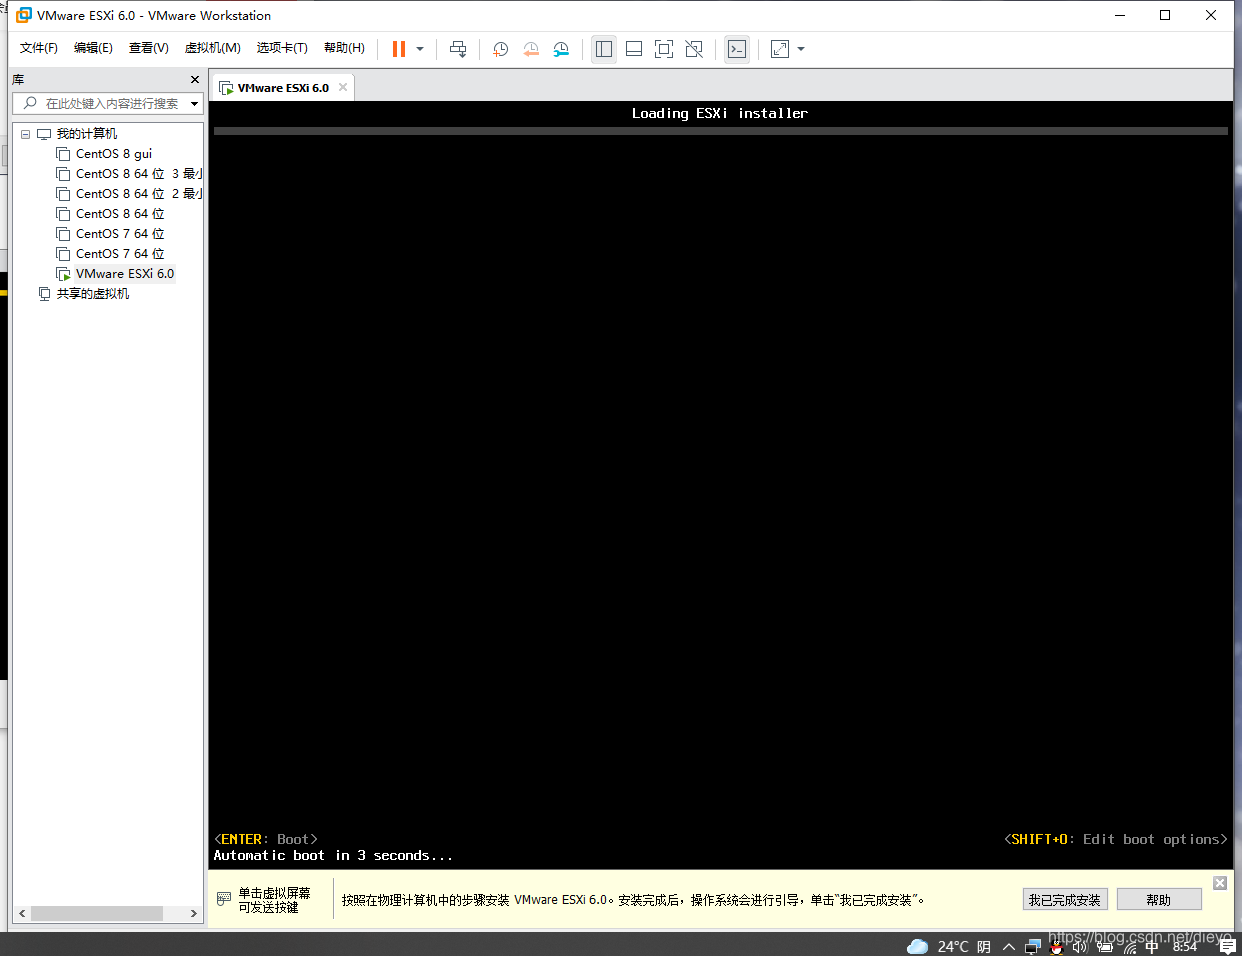Open the stretch display dropdown arrow
This screenshot has width=1242, height=956.
(x=801, y=49)
